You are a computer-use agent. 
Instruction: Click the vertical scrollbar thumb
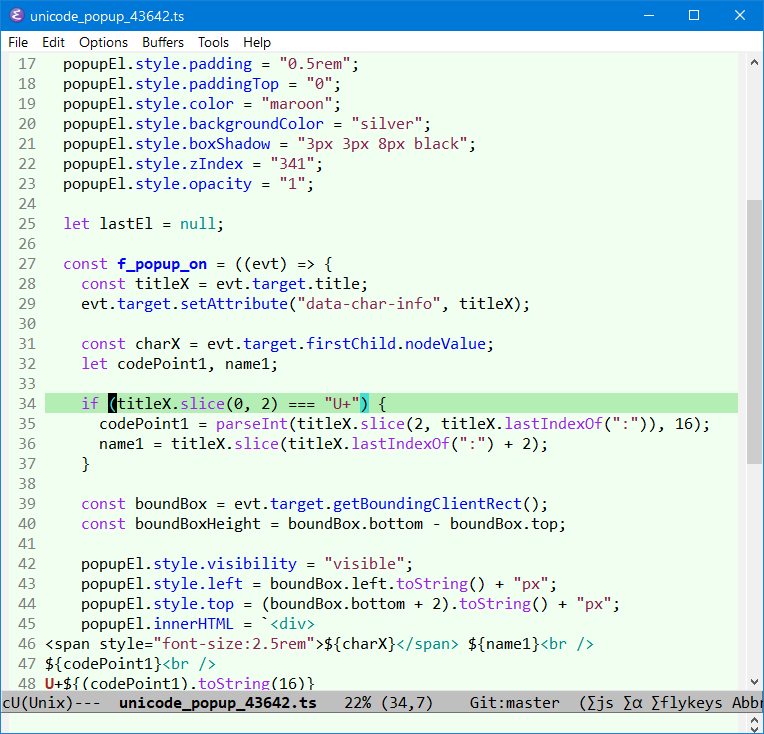pos(754,331)
